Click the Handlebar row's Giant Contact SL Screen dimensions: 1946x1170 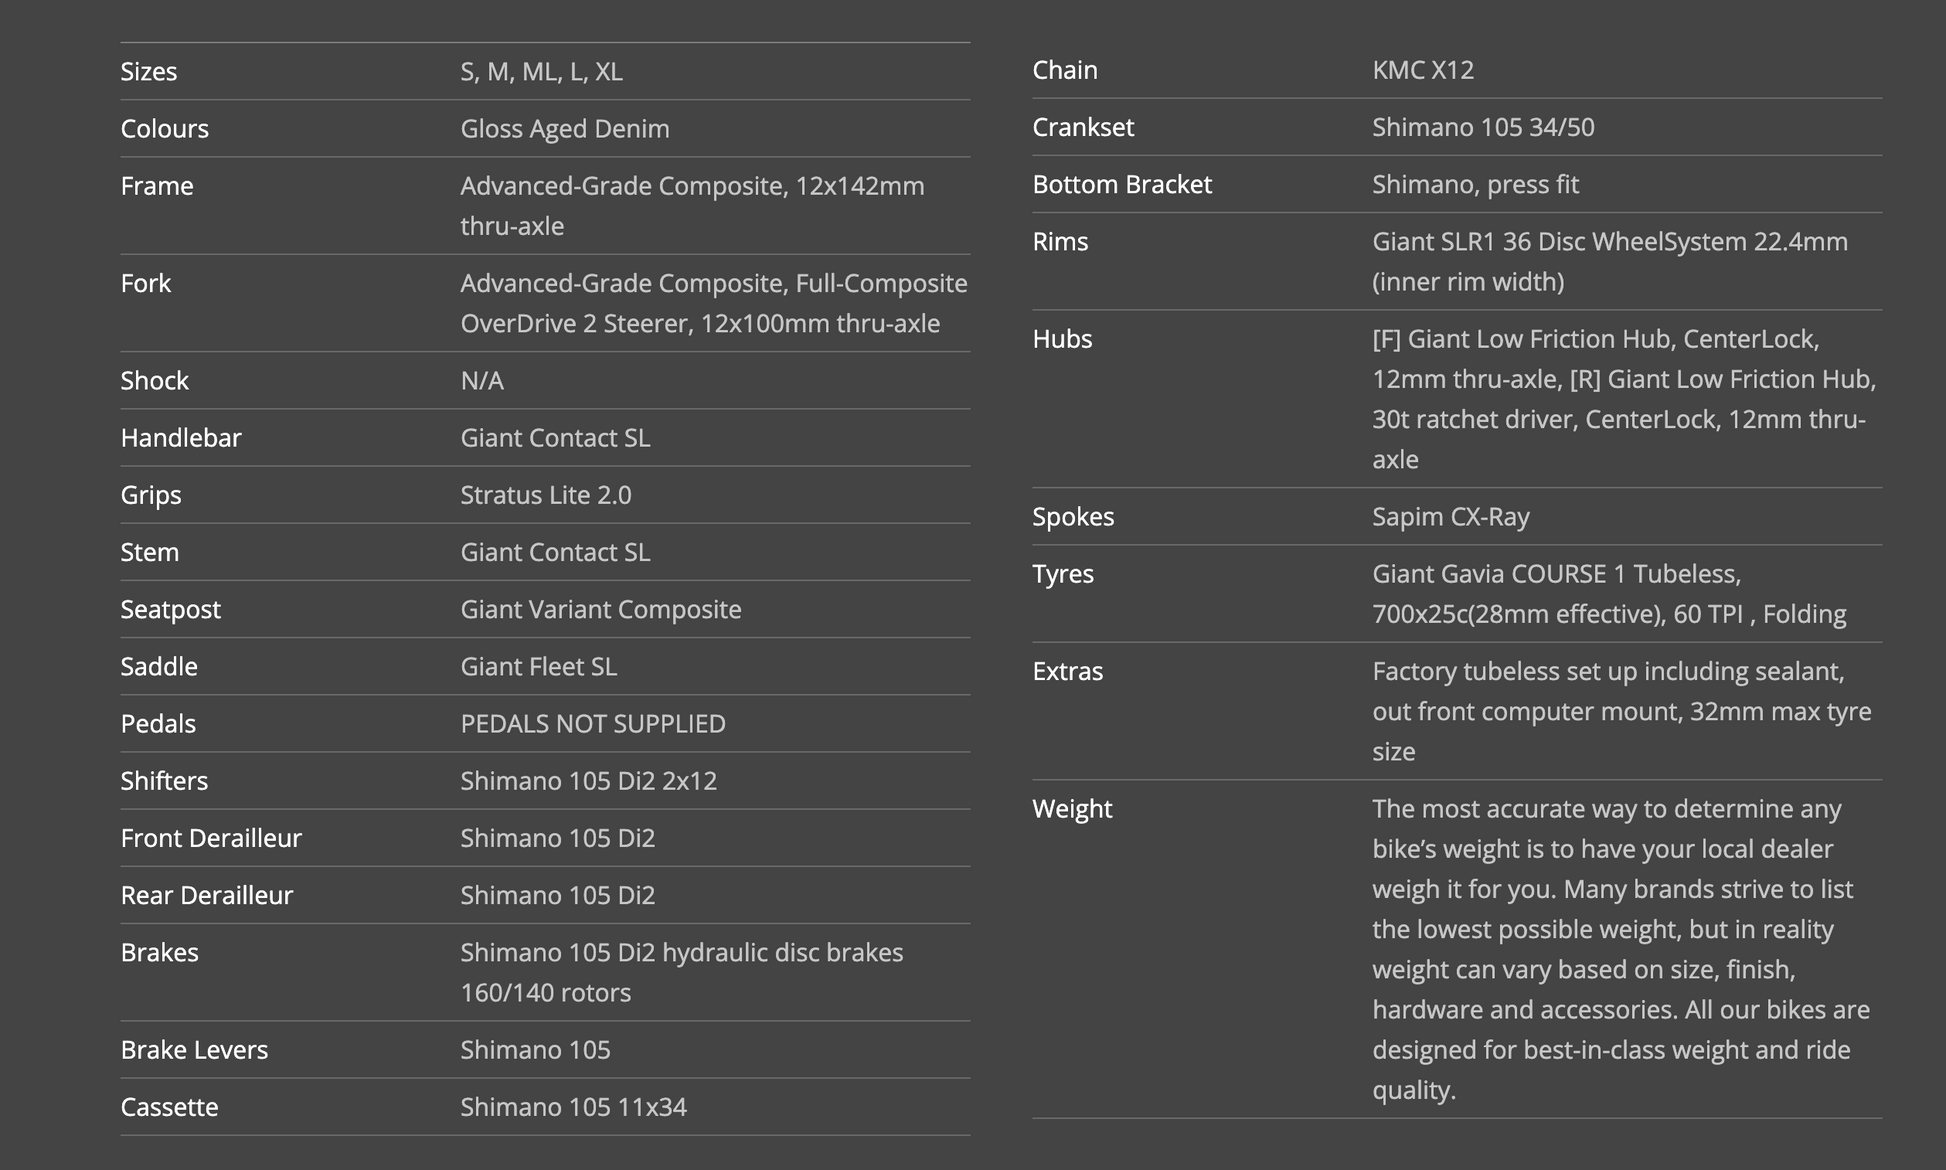554,438
